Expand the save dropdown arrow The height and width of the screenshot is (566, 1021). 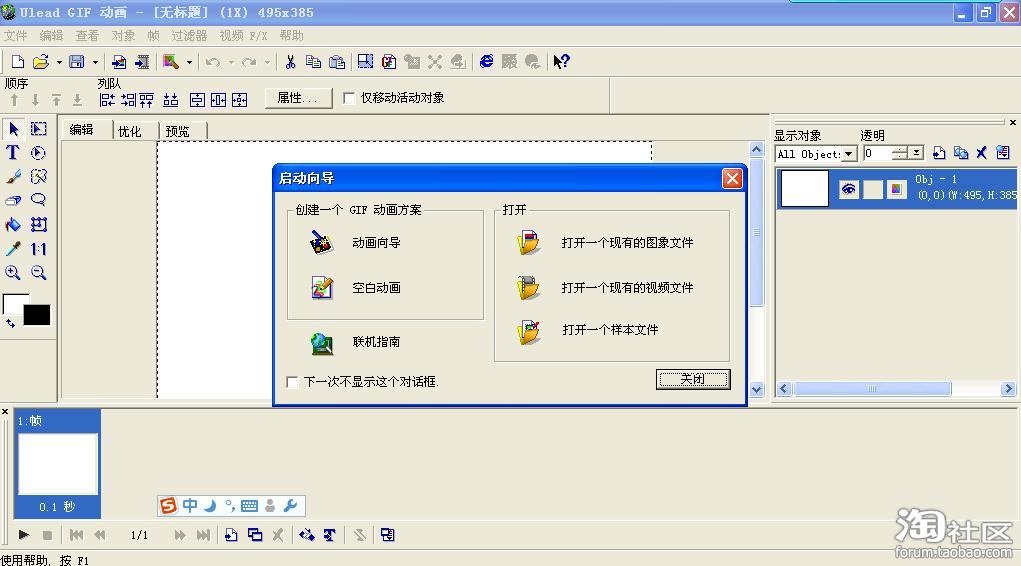(x=95, y=63)
